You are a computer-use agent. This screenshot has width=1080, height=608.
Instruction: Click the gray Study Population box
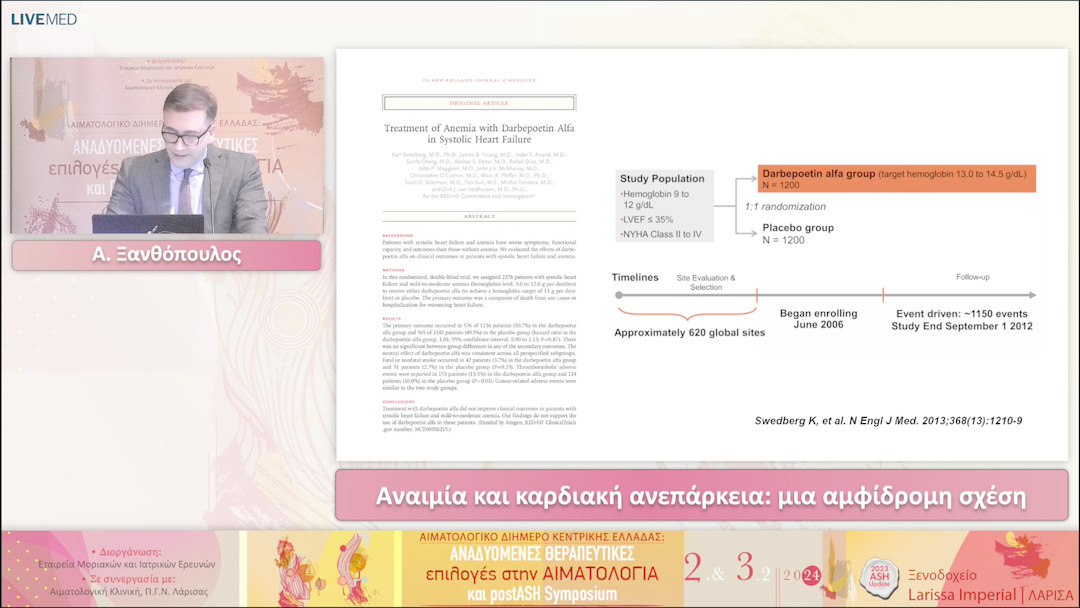pos(664,204)
